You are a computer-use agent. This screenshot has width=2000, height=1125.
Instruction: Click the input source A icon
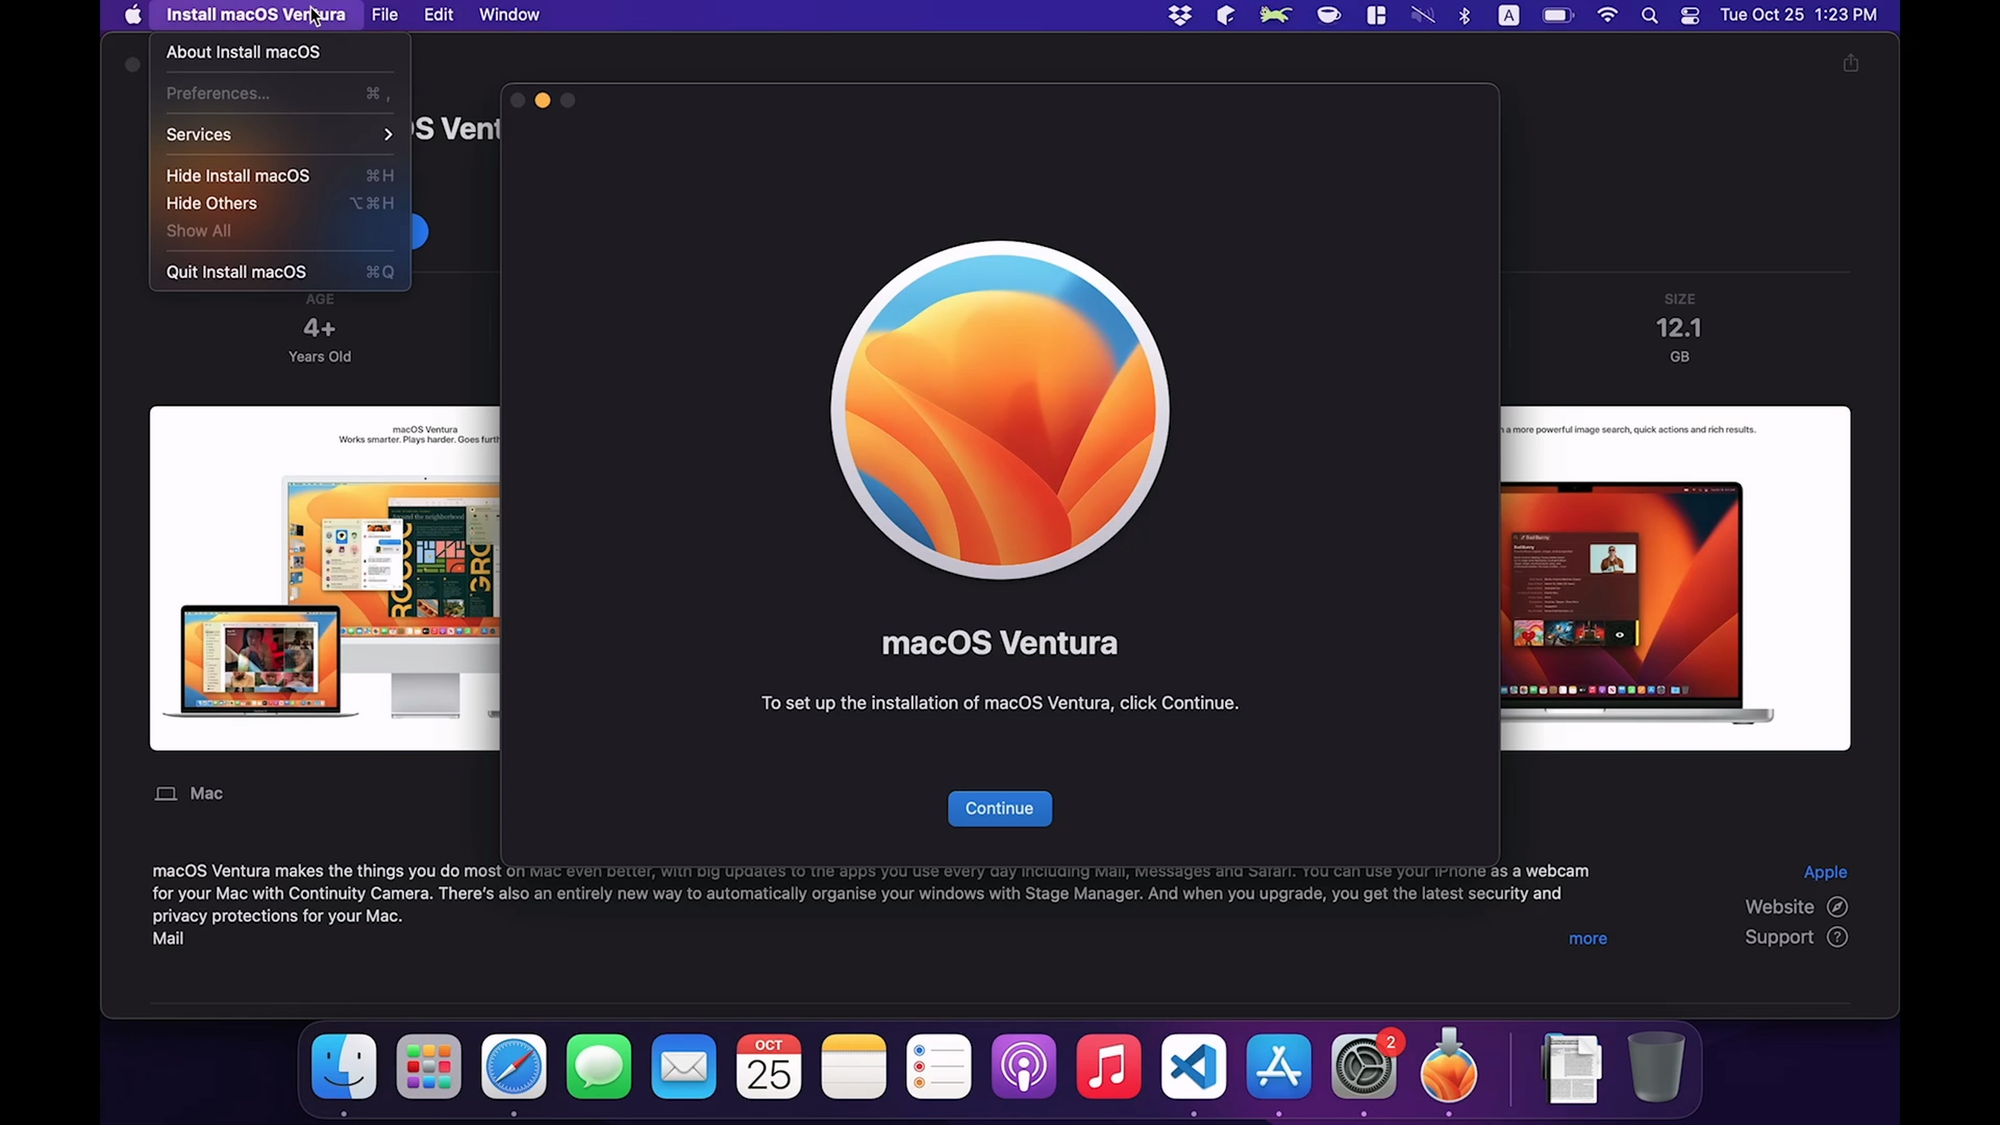[x=1509, y=15]
